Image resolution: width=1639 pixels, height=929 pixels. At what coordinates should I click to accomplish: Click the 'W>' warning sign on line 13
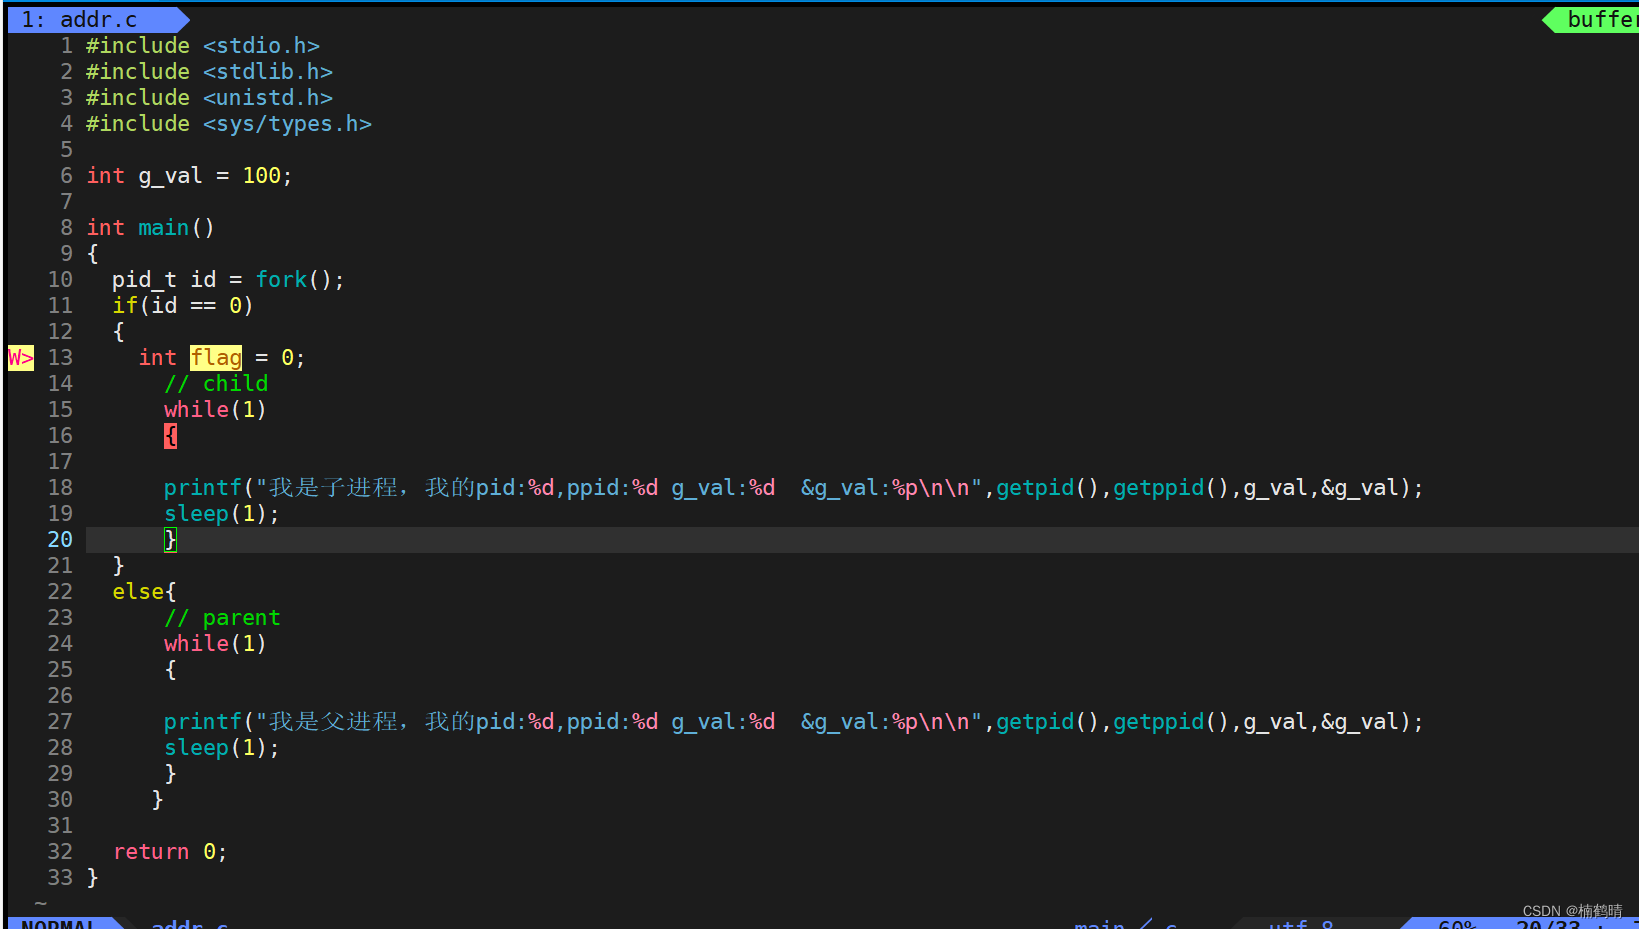coord(21,357)
